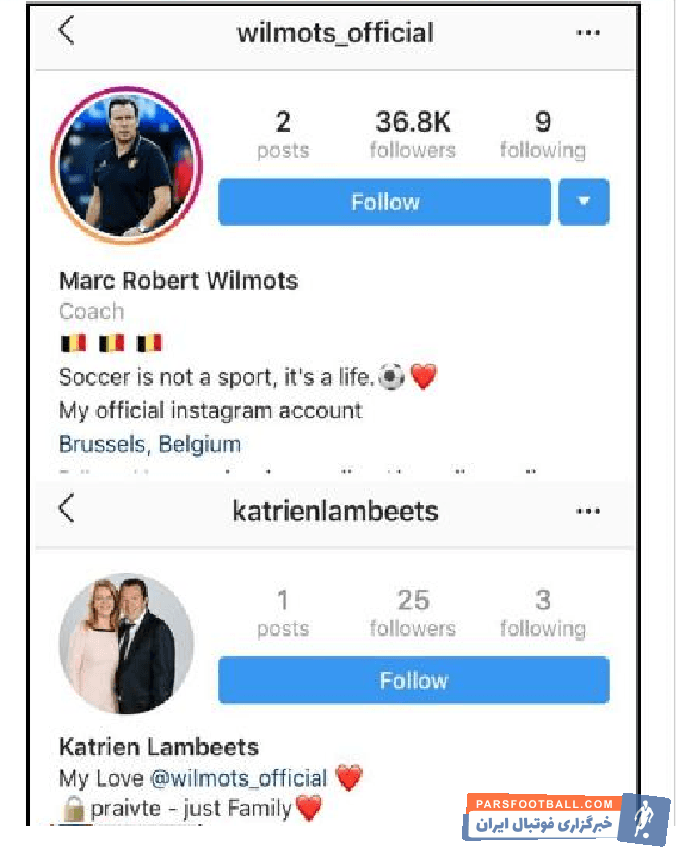View 9 following list of Wilmots

tap(543, 134)
